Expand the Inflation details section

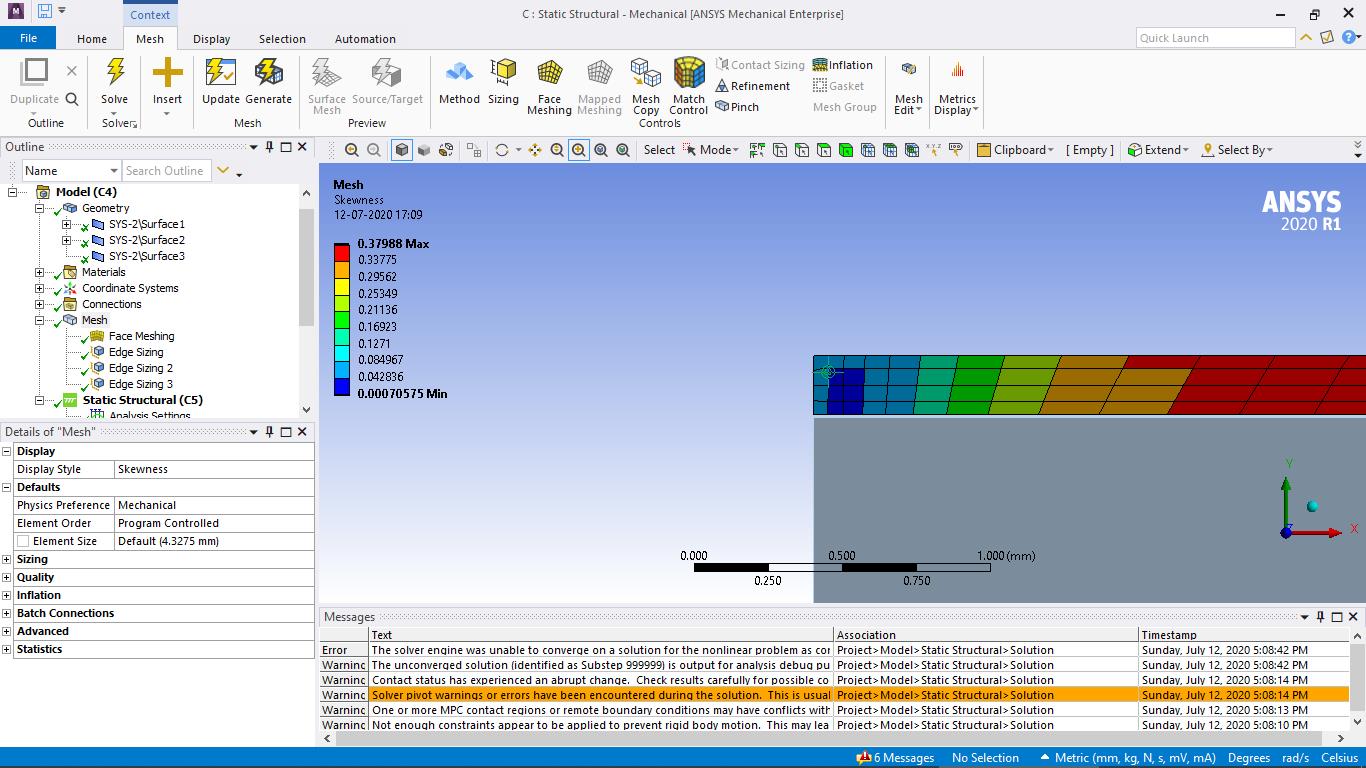tap(7, 595)
